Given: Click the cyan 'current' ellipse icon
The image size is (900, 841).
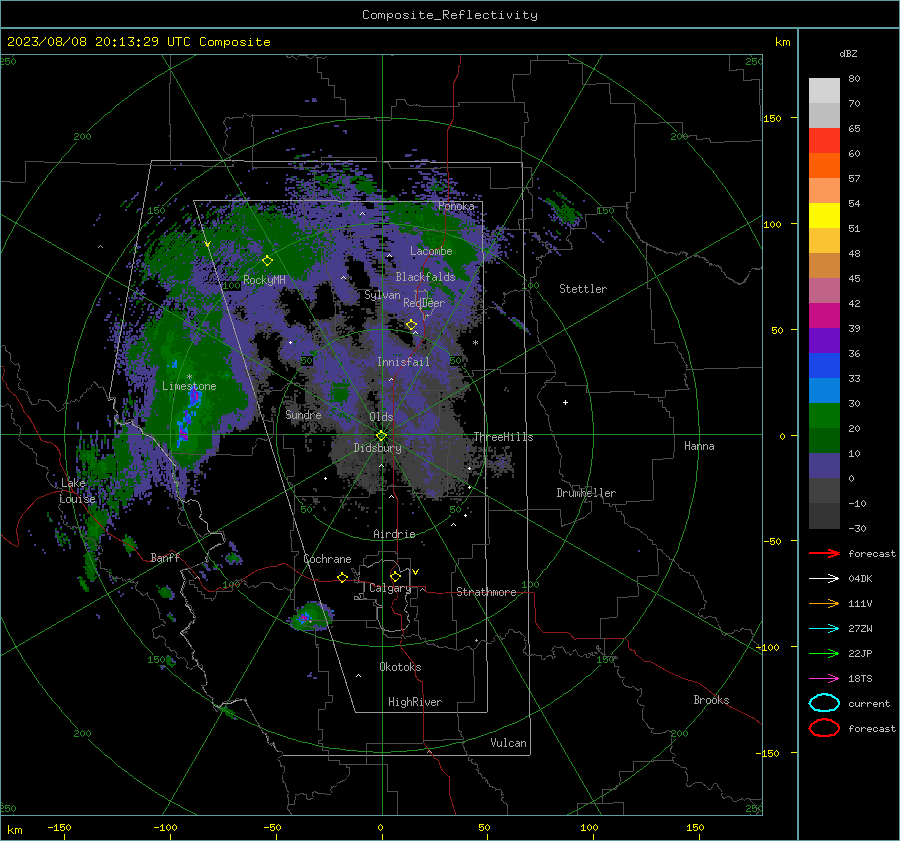Looking at the screenshot, I should [824, 703].
